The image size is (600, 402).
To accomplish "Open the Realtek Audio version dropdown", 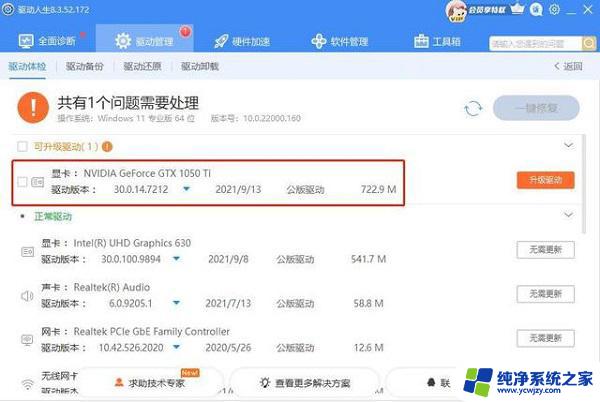I will pos(176,303).
